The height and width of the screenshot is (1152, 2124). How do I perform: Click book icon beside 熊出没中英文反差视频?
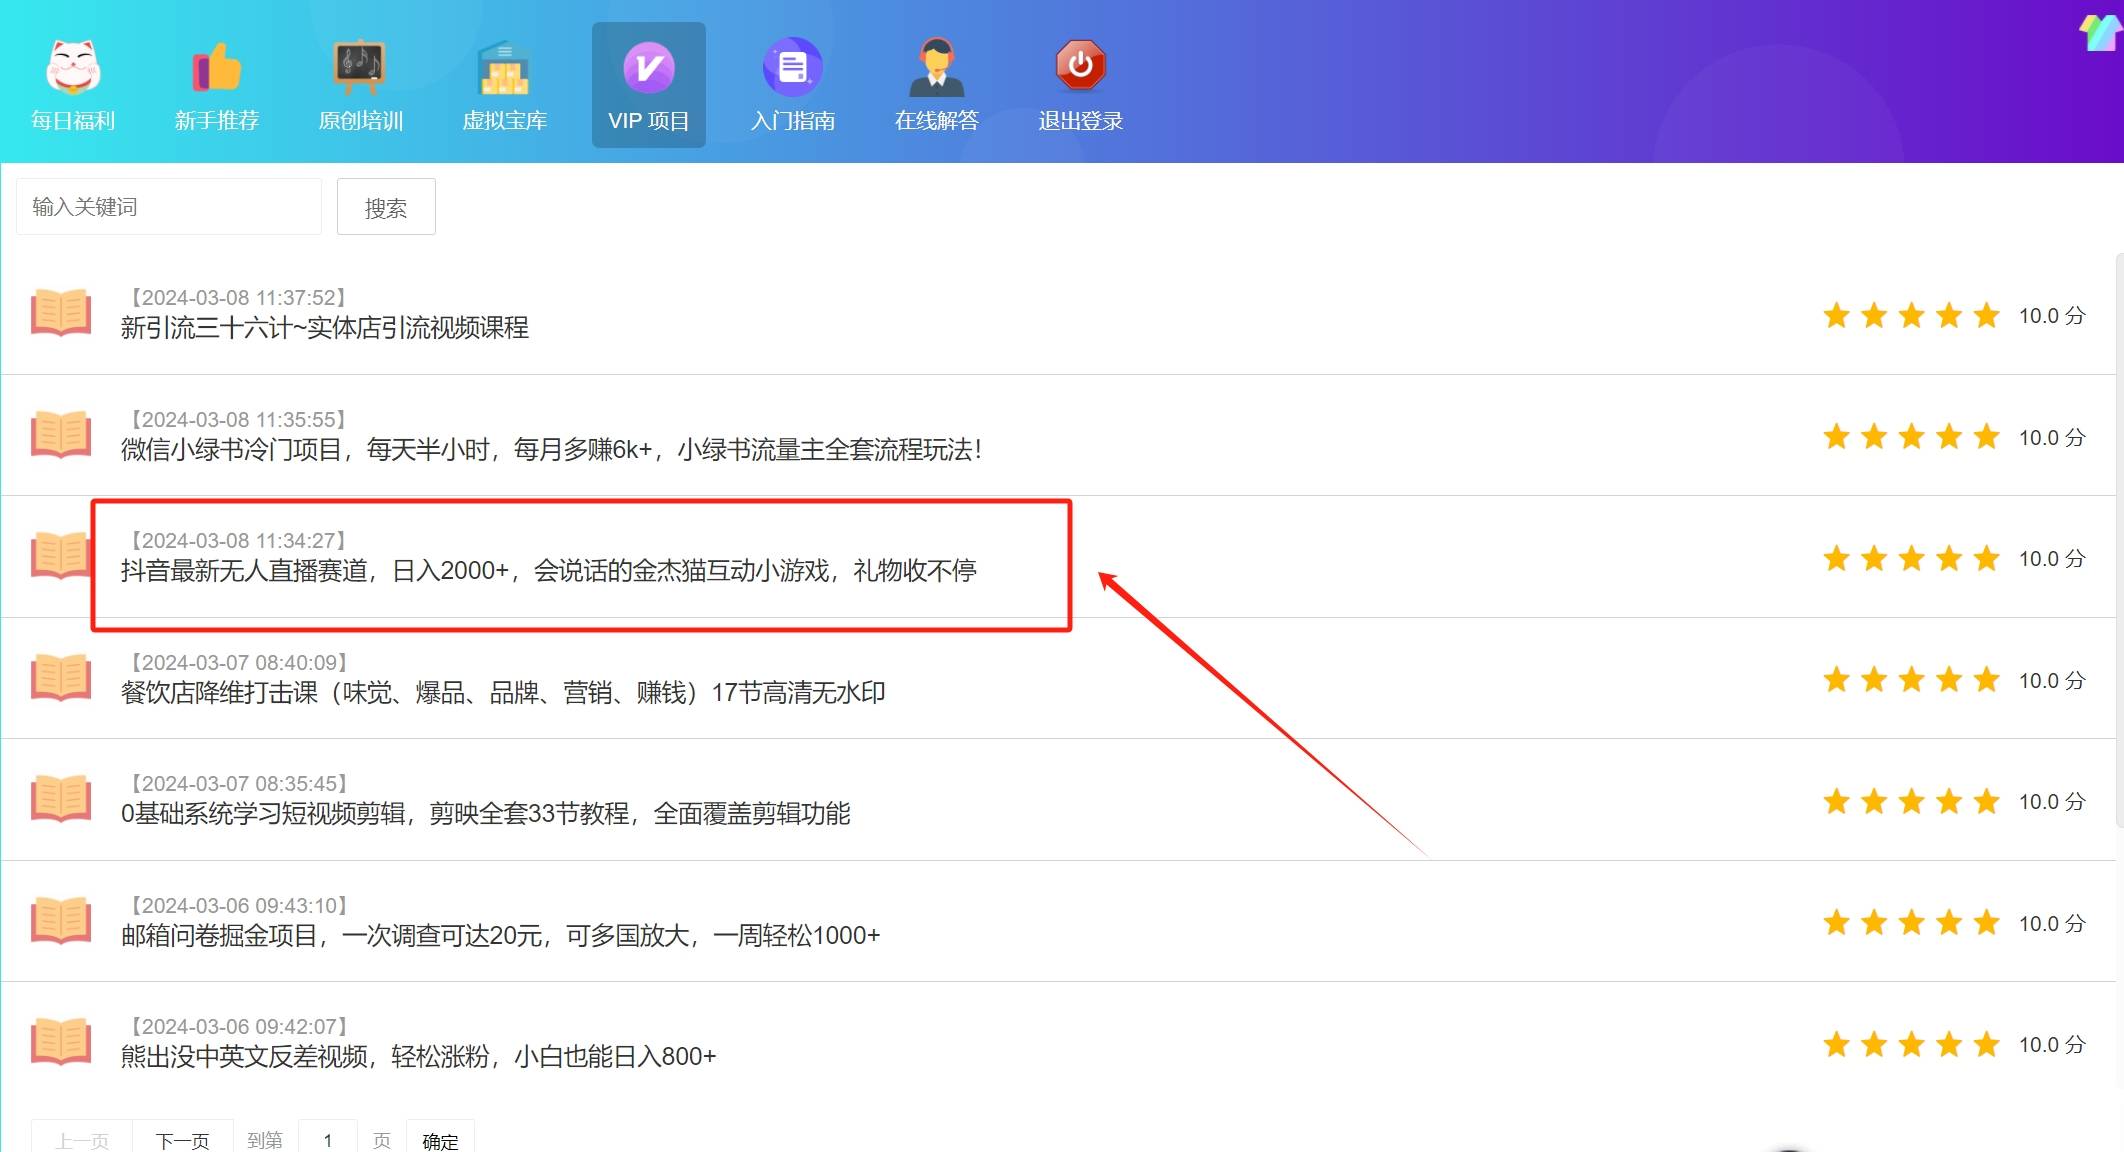point(61,1041)
